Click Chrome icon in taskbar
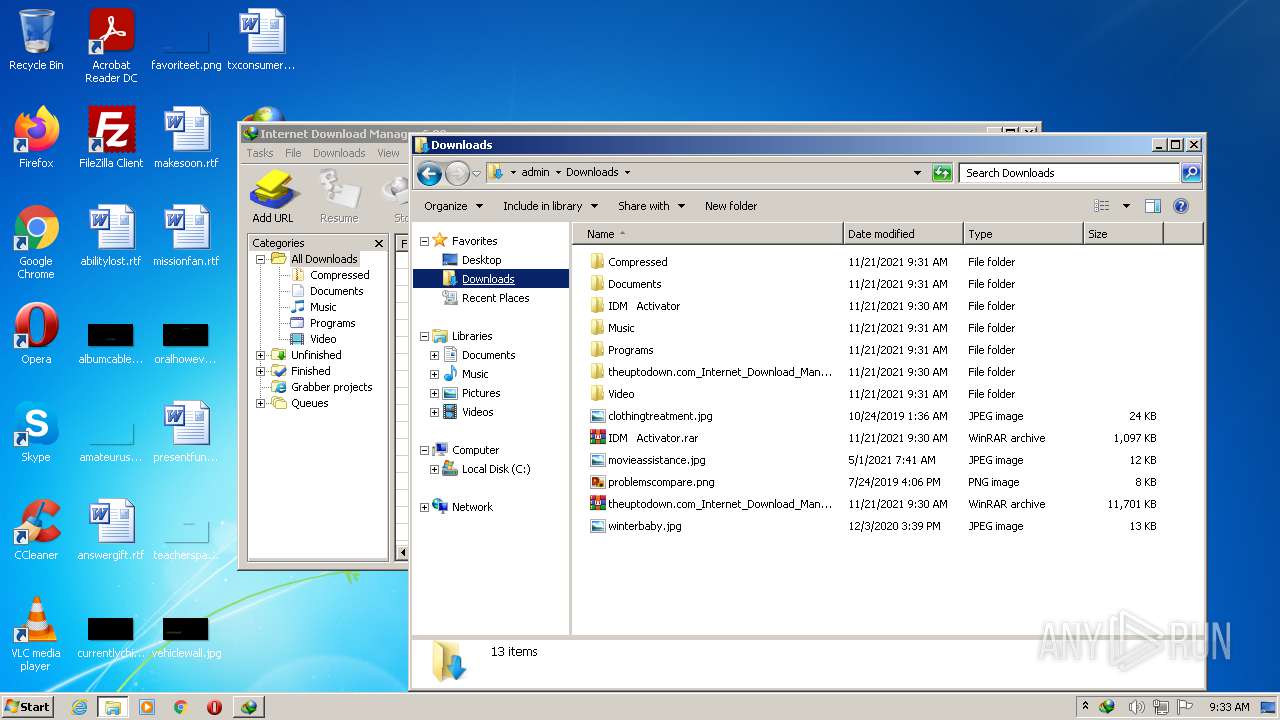 (181, 707)
